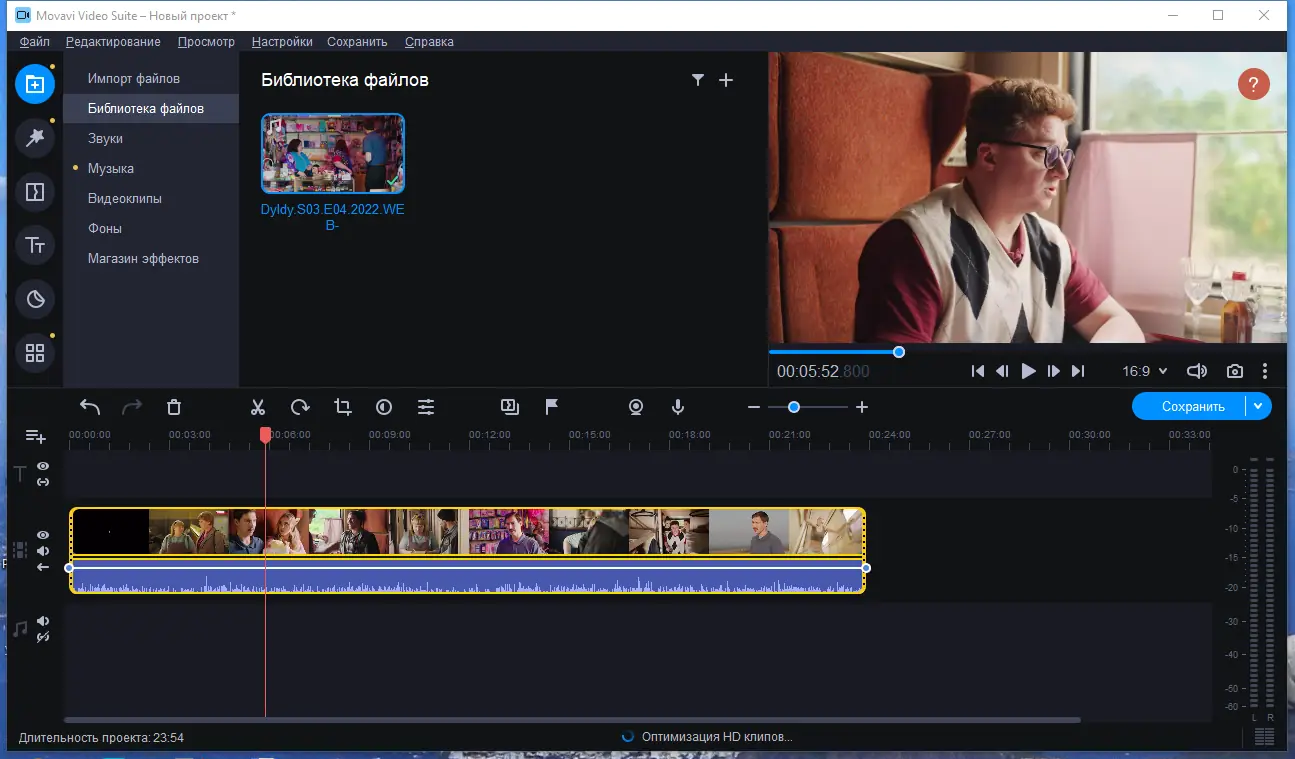Start webcam video recording
The height and width of the screenshot is (759, 1295).
(x=636, y=407)
